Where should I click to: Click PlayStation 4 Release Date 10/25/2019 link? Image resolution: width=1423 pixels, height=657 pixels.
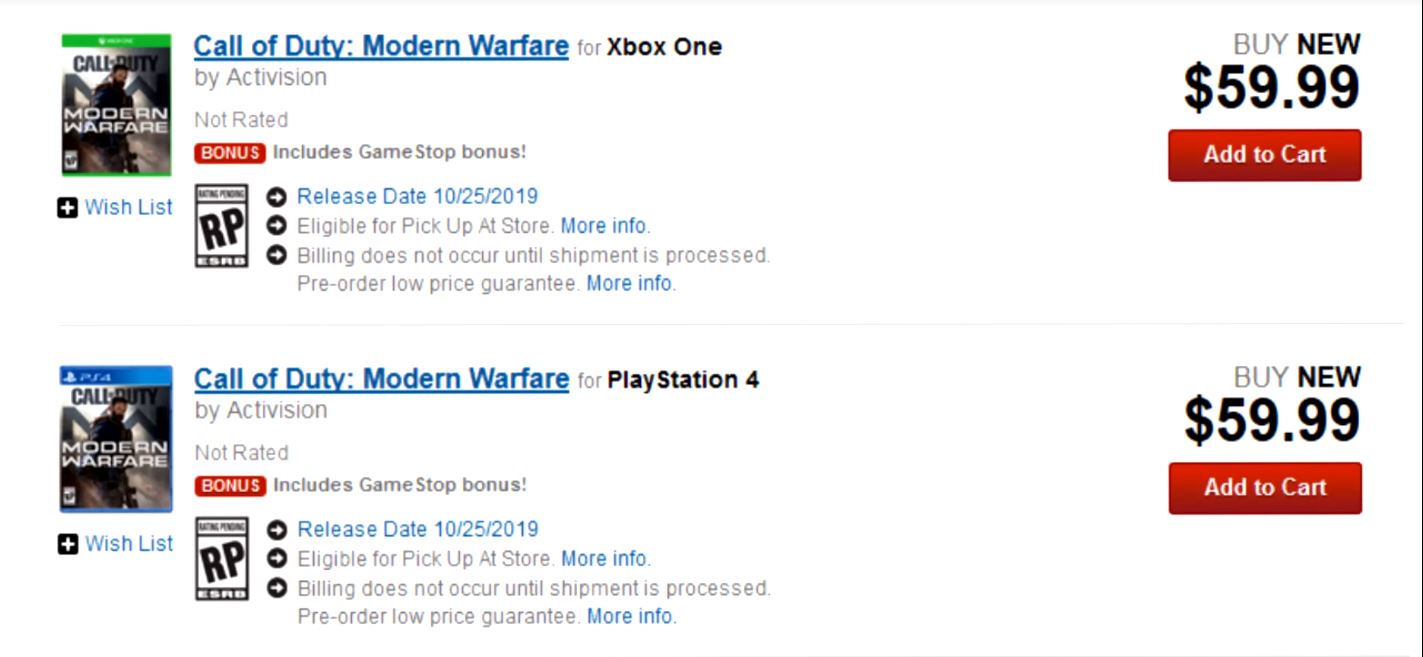click(x=417, y=529)
